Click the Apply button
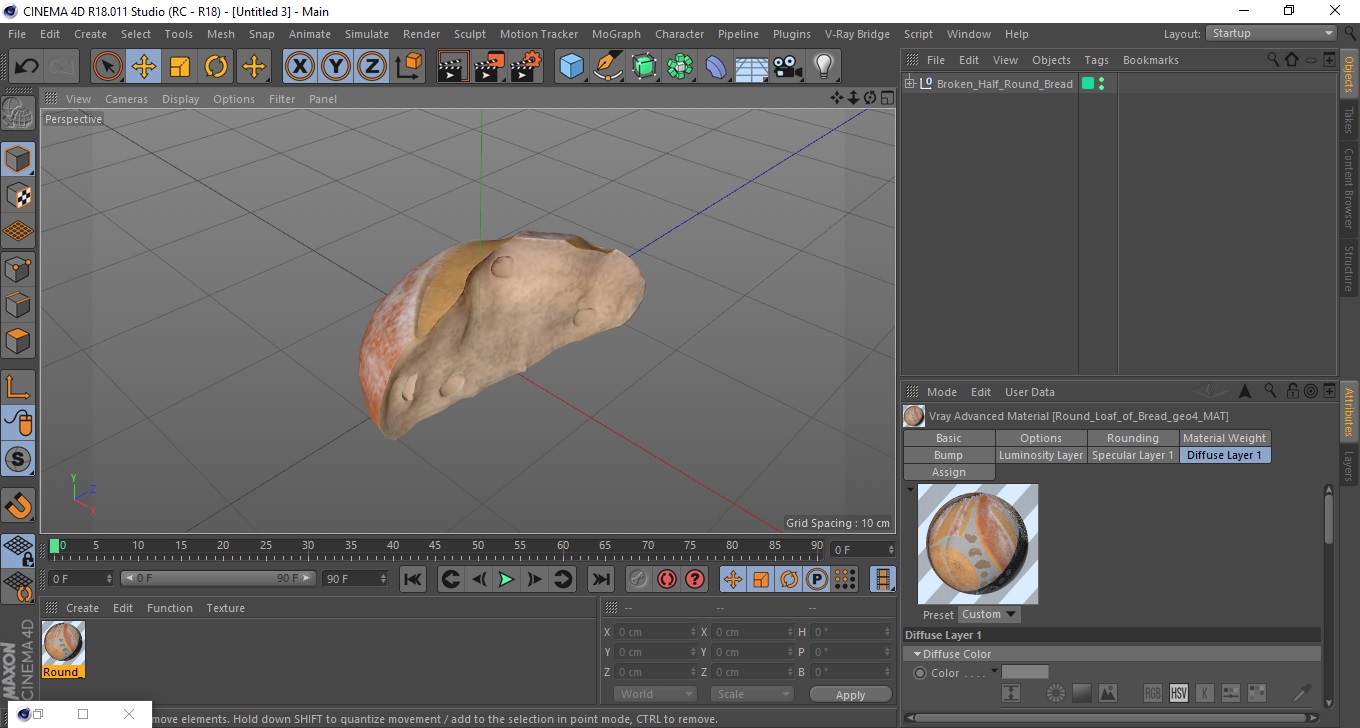1360x728 pixels. point(850,695)
